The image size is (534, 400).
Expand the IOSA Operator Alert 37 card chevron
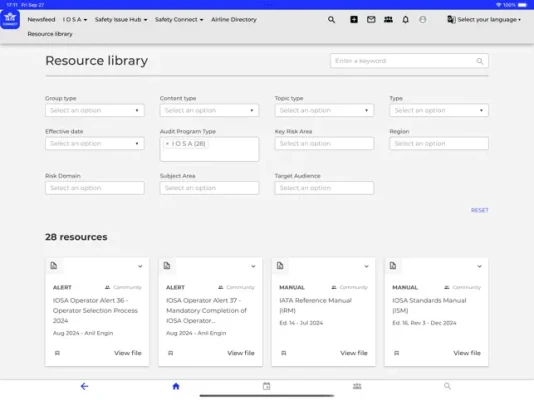tap(253, 266)
